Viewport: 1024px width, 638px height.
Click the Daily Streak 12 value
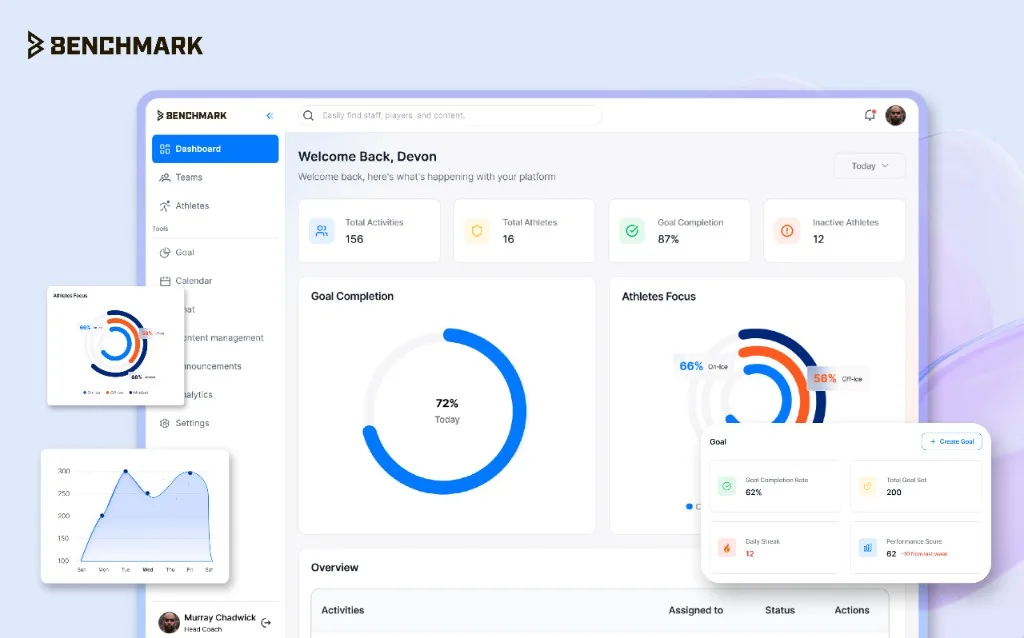749,554
